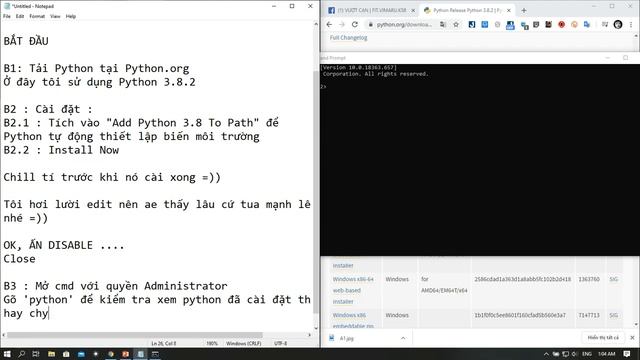Image resolution: width=640 pixels, height=360 pixels.
Task: Open the Chrome profile avatar
Action: (x=618, y=24)
